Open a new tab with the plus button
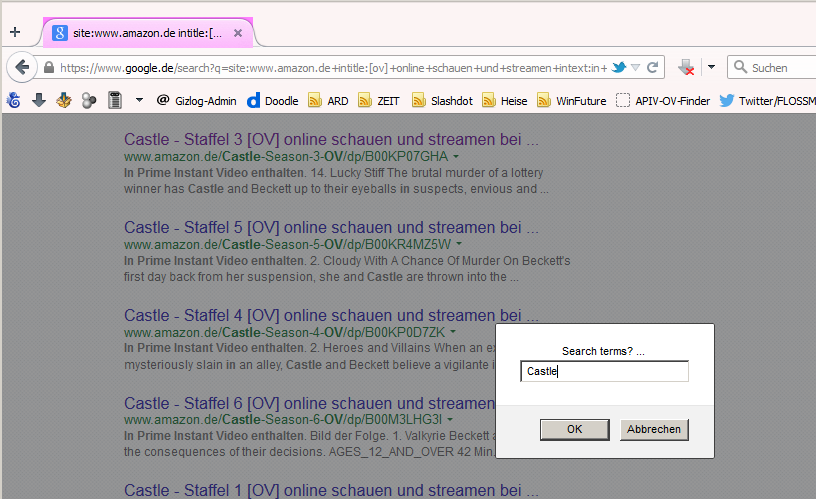The height and width of the screenshot is (499, 816). (x=15, y=32)
